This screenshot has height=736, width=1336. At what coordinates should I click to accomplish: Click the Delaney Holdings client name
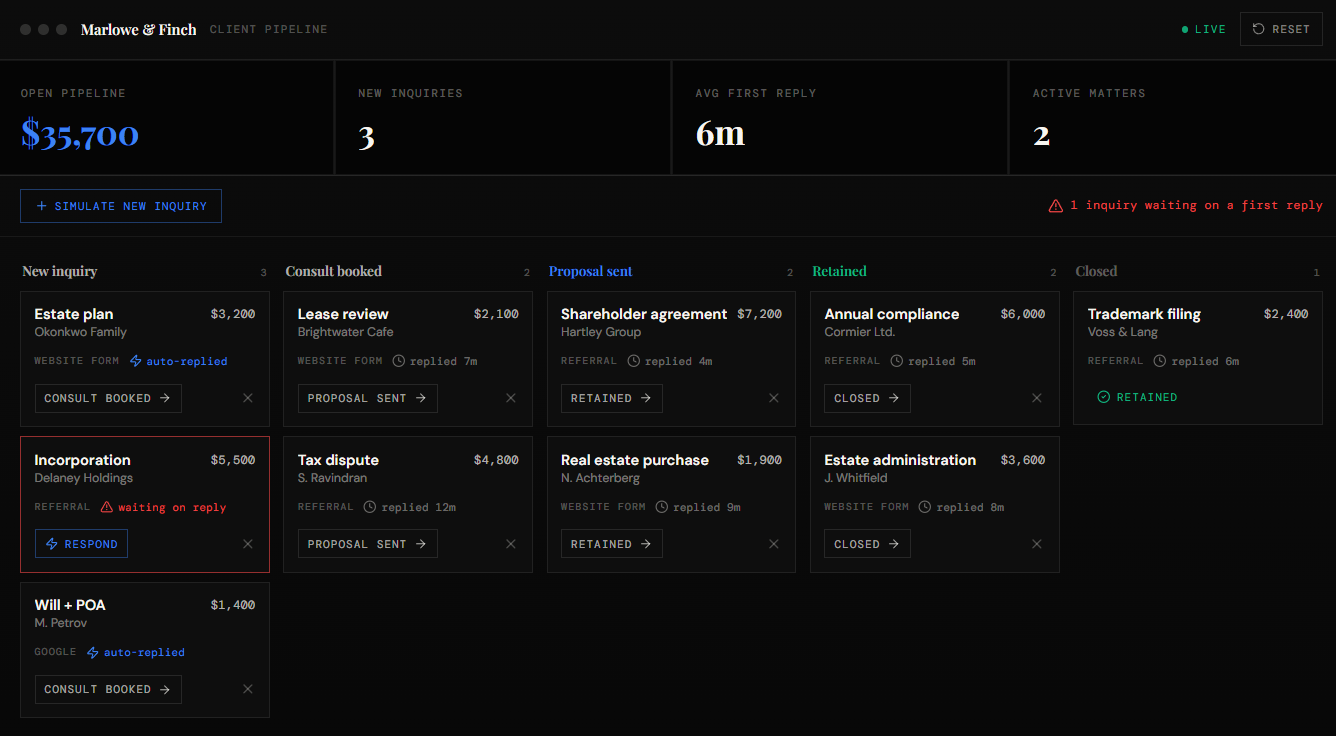pyautogui.click(x=84, y=478)
